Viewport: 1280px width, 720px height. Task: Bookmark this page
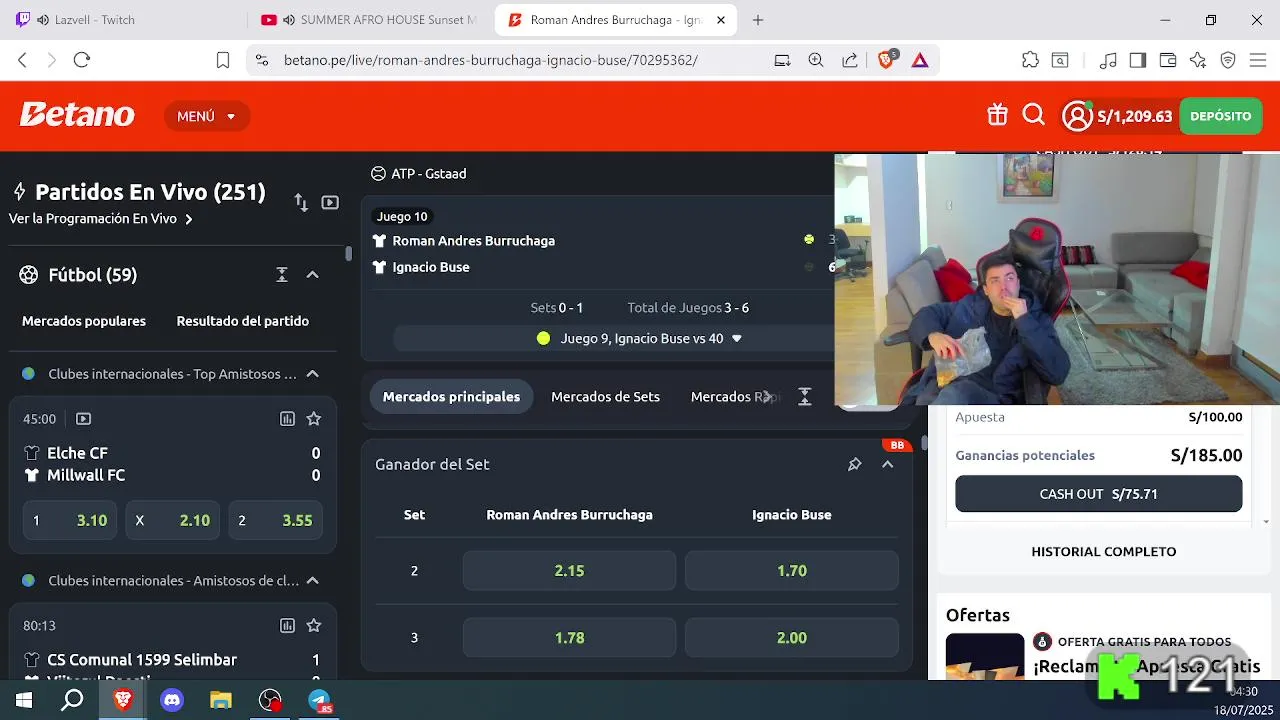pos(223,60)
